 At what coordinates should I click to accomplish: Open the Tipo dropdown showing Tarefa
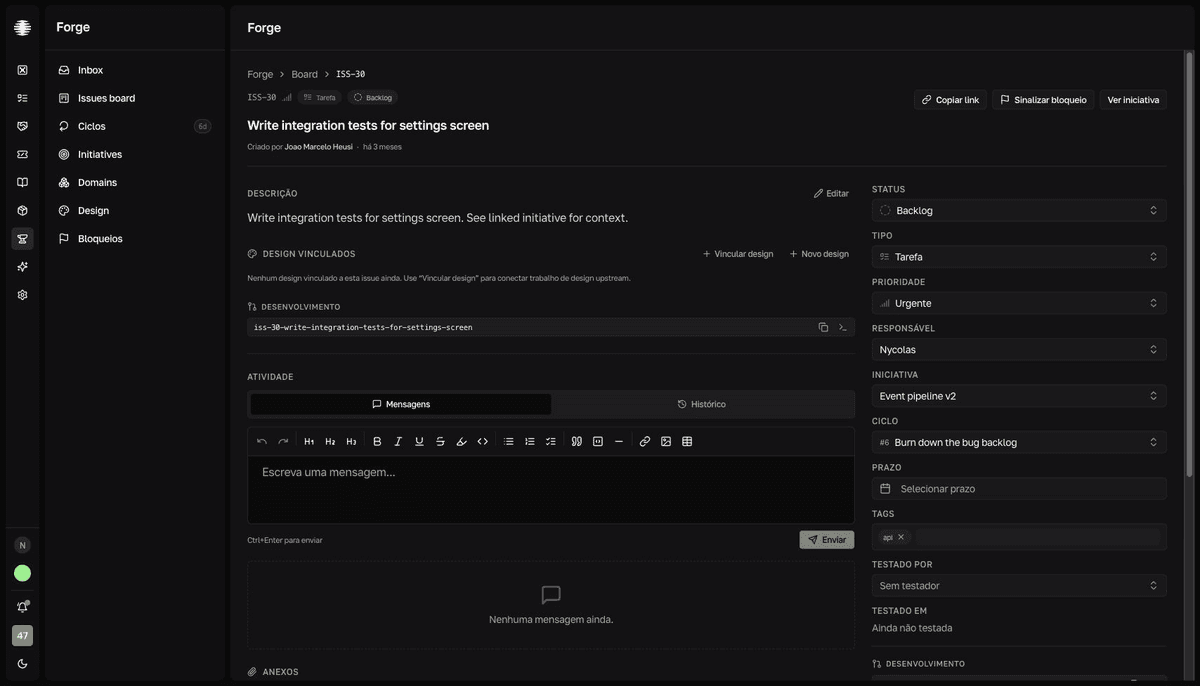[1019, 257]
